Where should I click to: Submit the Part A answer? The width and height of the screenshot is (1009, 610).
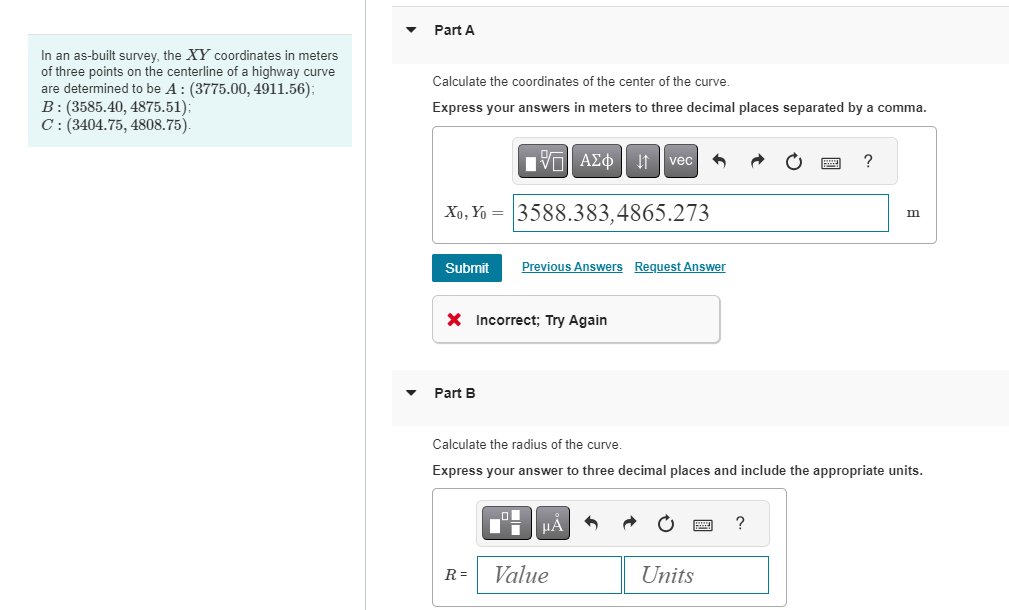(466, 267)
